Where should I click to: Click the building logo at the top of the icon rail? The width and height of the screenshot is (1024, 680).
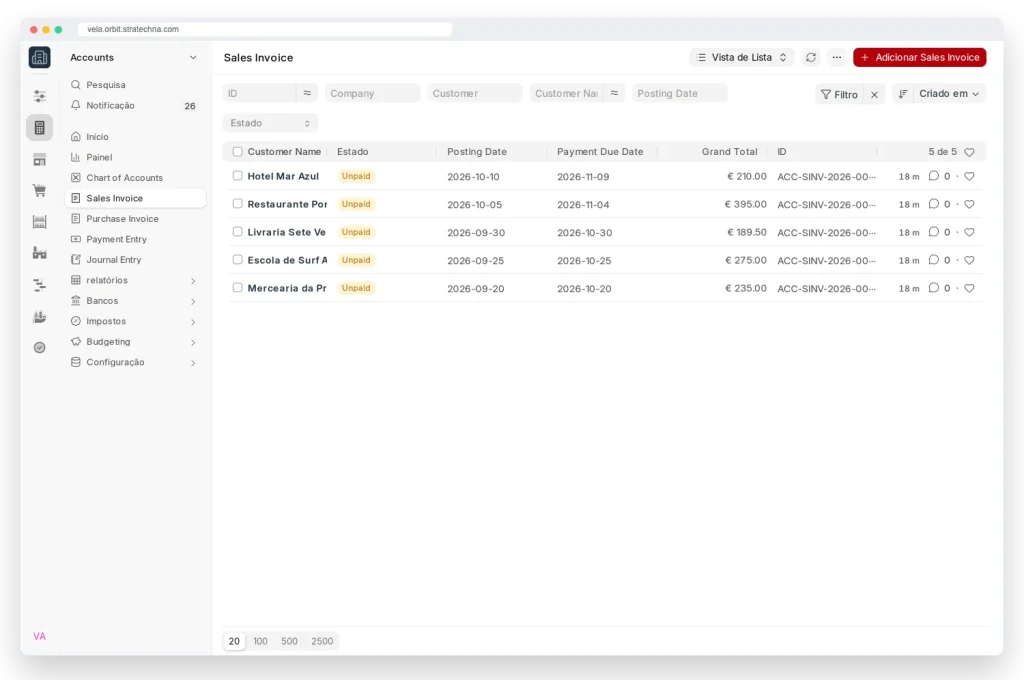(39, 57)
